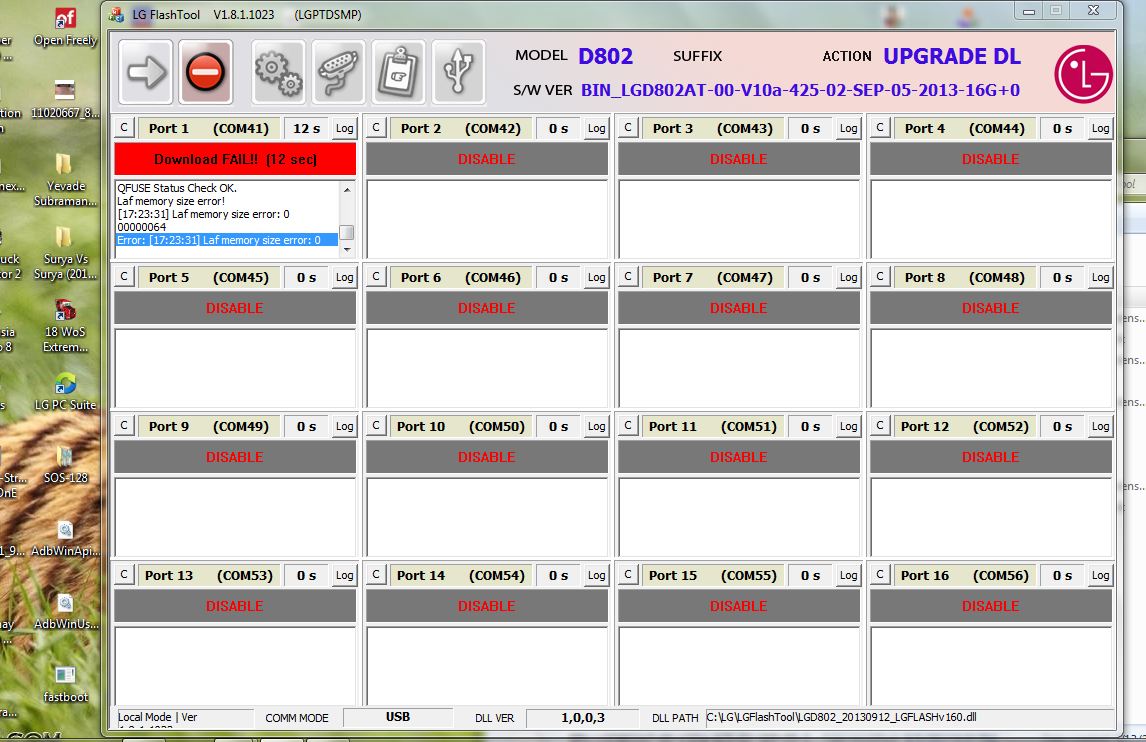Open the 11020667_8 desktop file
Image resolution: width=1146 pixels, height=742 pixels.
[65, 99]
